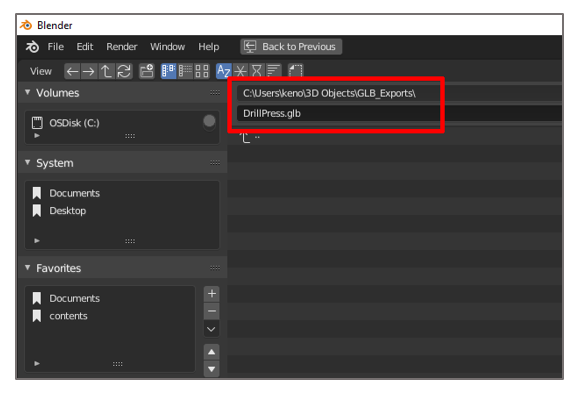Click bookmark icon beside Desktop
Image resolution: width=573 pixels, height=393 pixels.
pyautogui.click(x=37, y=211)
